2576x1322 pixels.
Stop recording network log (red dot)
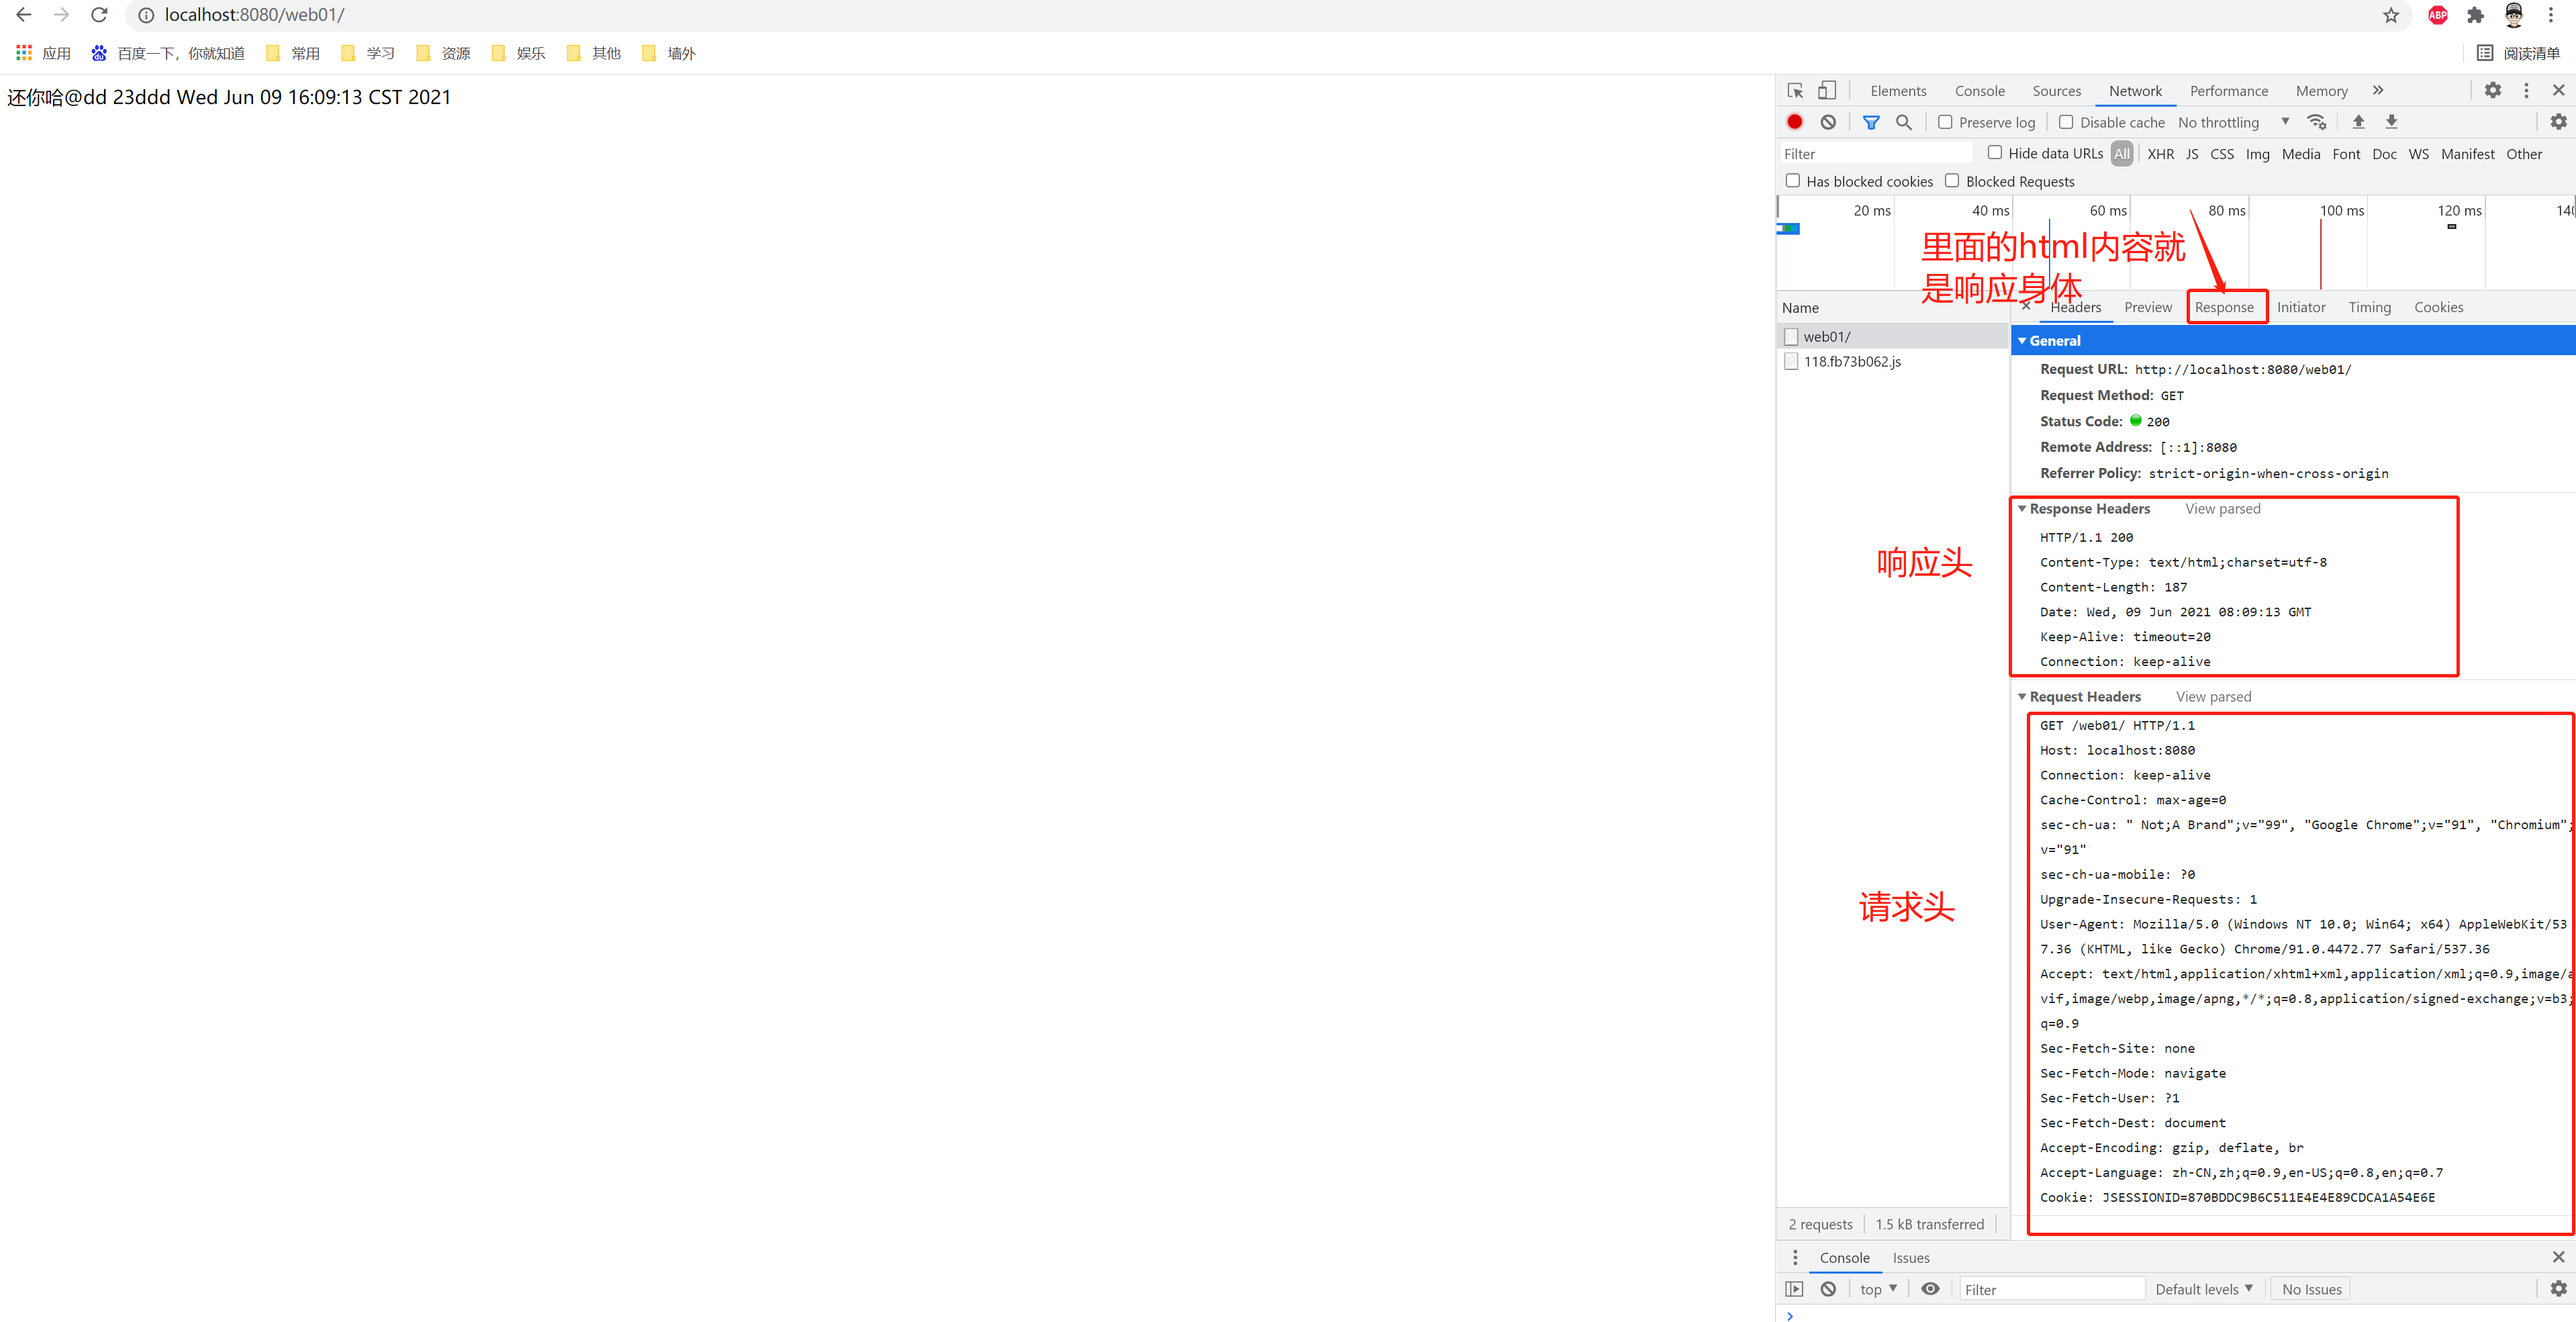1795,122
